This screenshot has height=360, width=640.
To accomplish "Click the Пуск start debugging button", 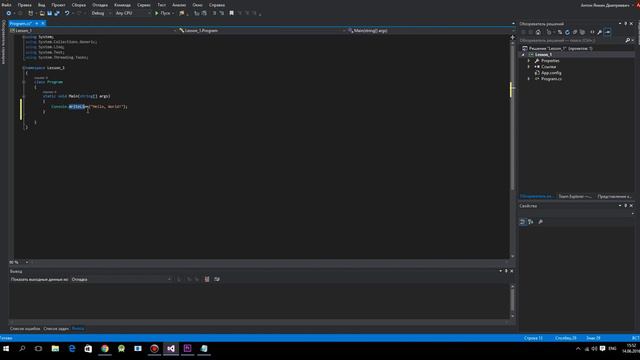I will pos(164,13).
